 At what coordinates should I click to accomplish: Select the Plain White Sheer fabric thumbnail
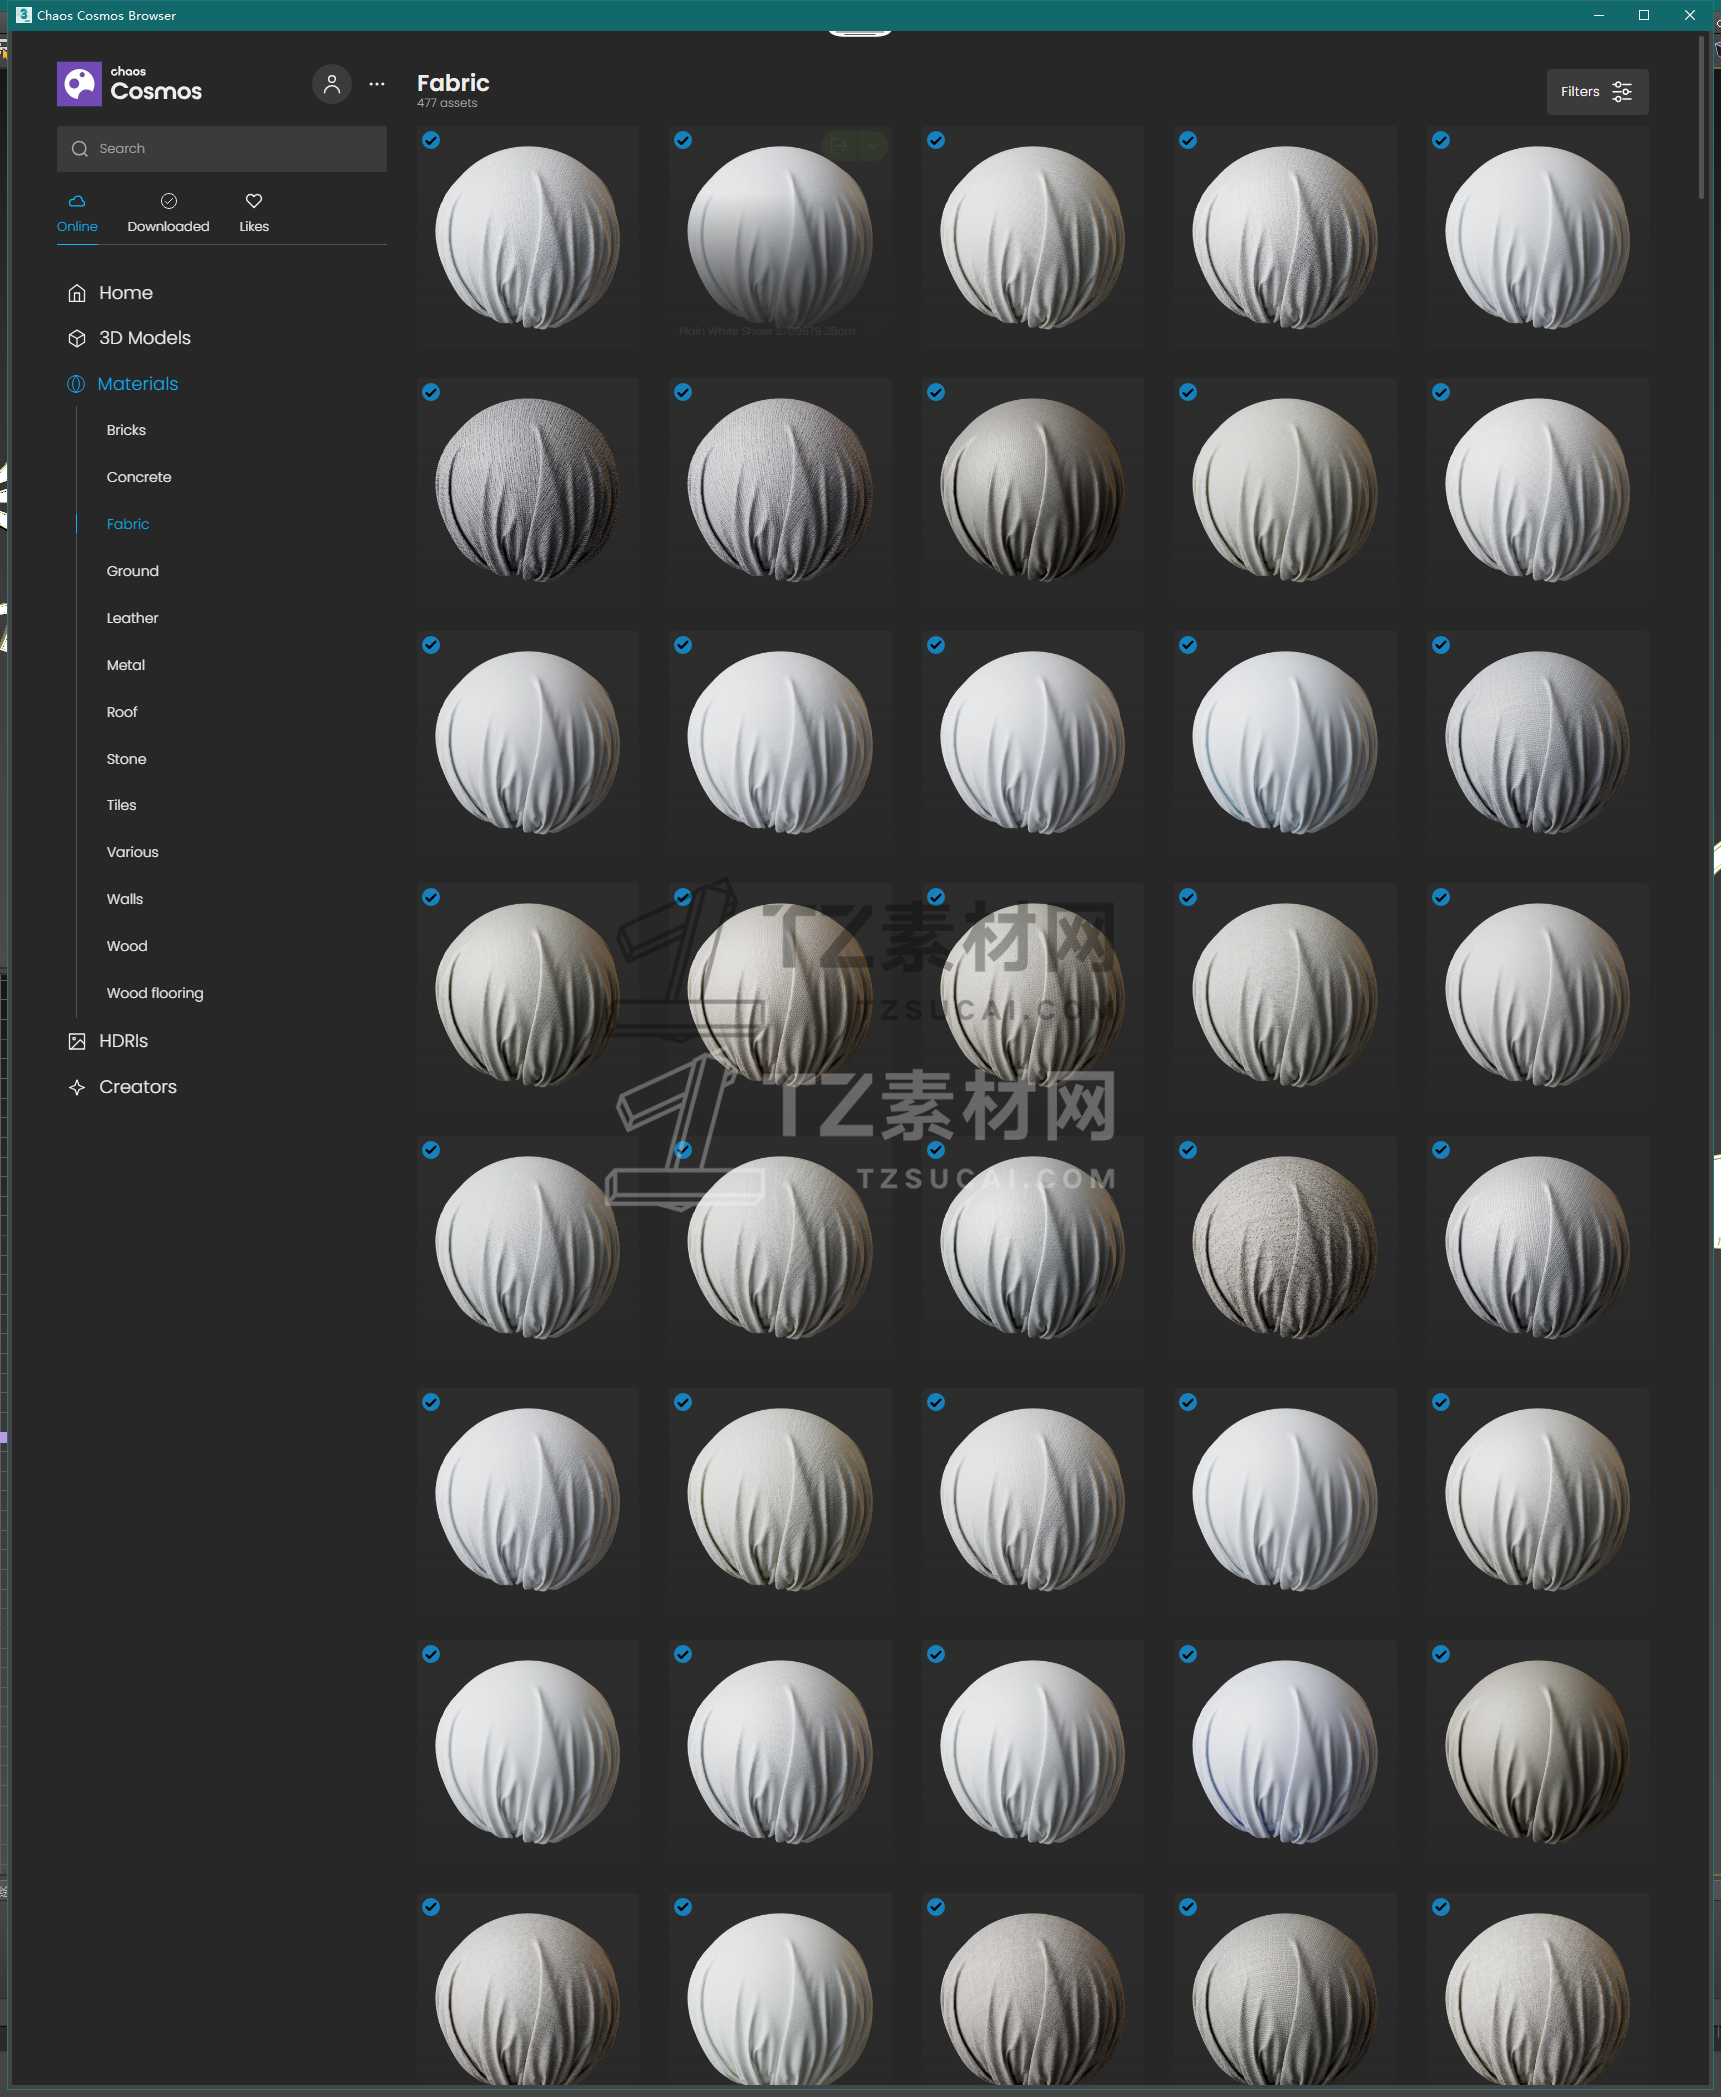tap(780, 237)
